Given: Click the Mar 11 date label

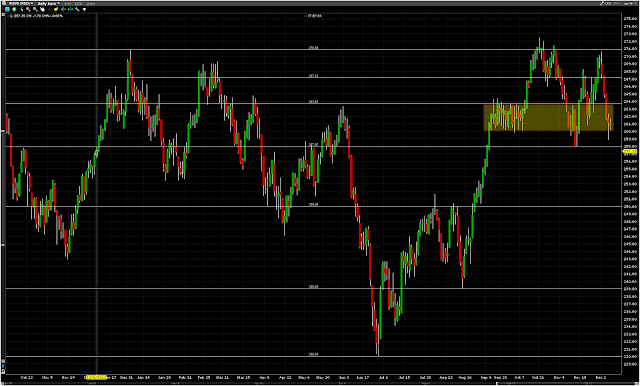Looking at the screenshot, I should tap(222, 377).
